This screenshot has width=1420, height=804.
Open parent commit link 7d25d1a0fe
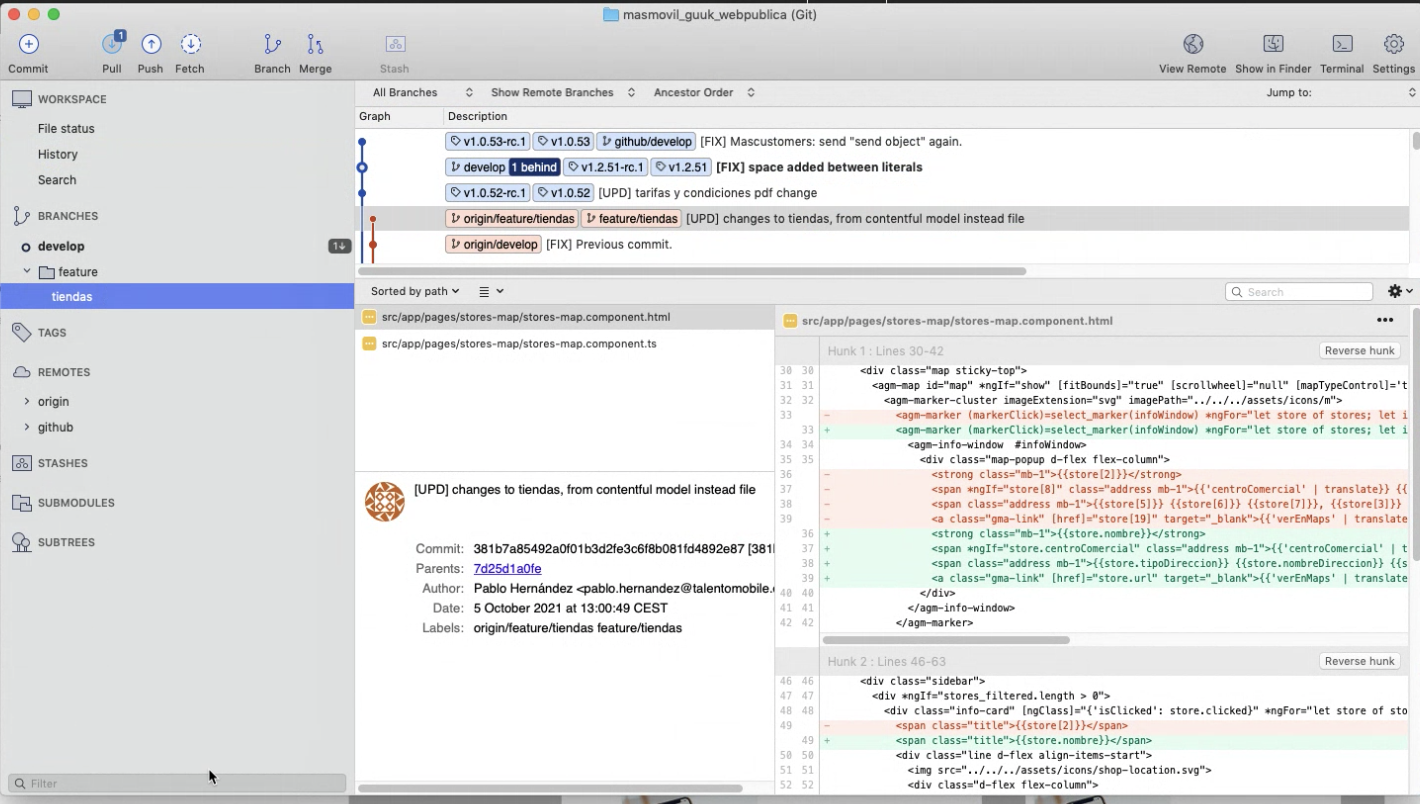(x=507, y=568)
